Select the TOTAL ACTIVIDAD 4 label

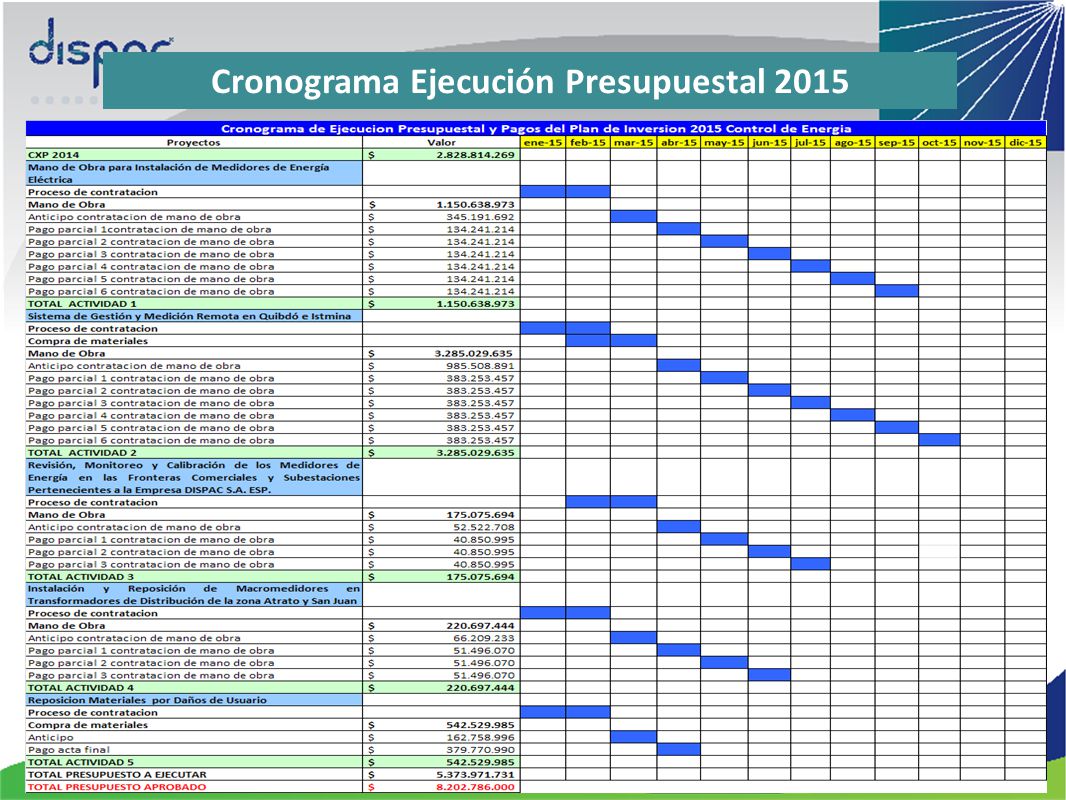(80, 688)
